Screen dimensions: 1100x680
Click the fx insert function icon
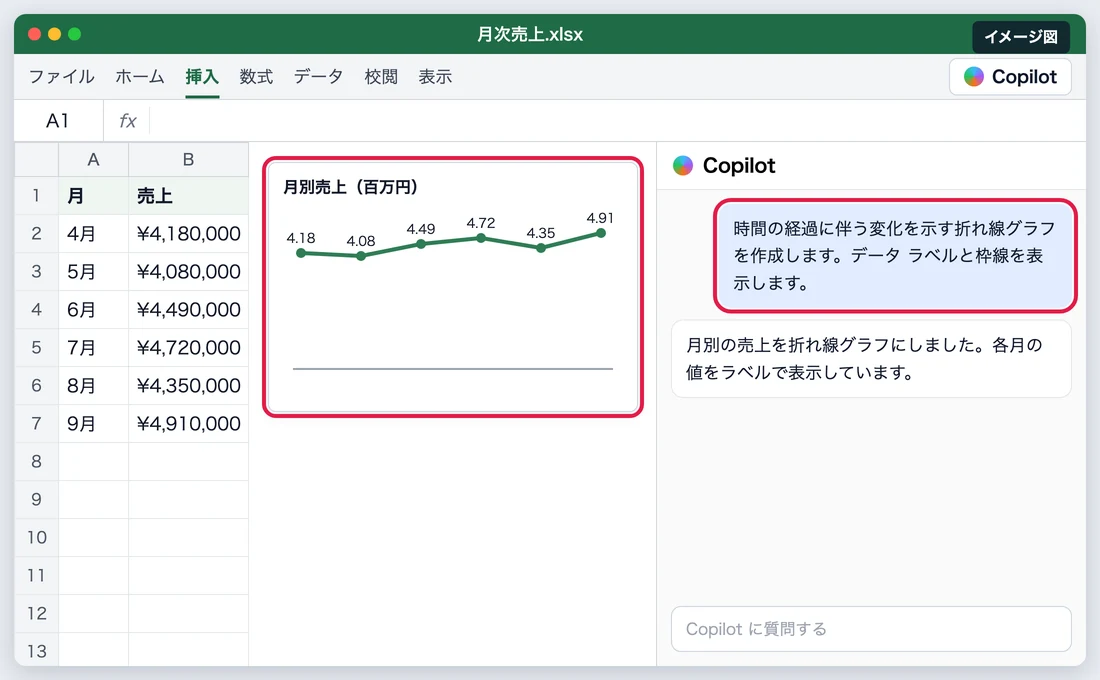point(128,121)
